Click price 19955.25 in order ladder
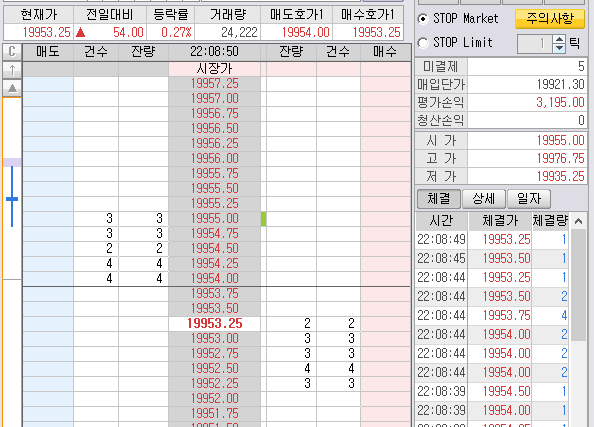The height and width of the screenshot is (427, 594). coord(214,203)
